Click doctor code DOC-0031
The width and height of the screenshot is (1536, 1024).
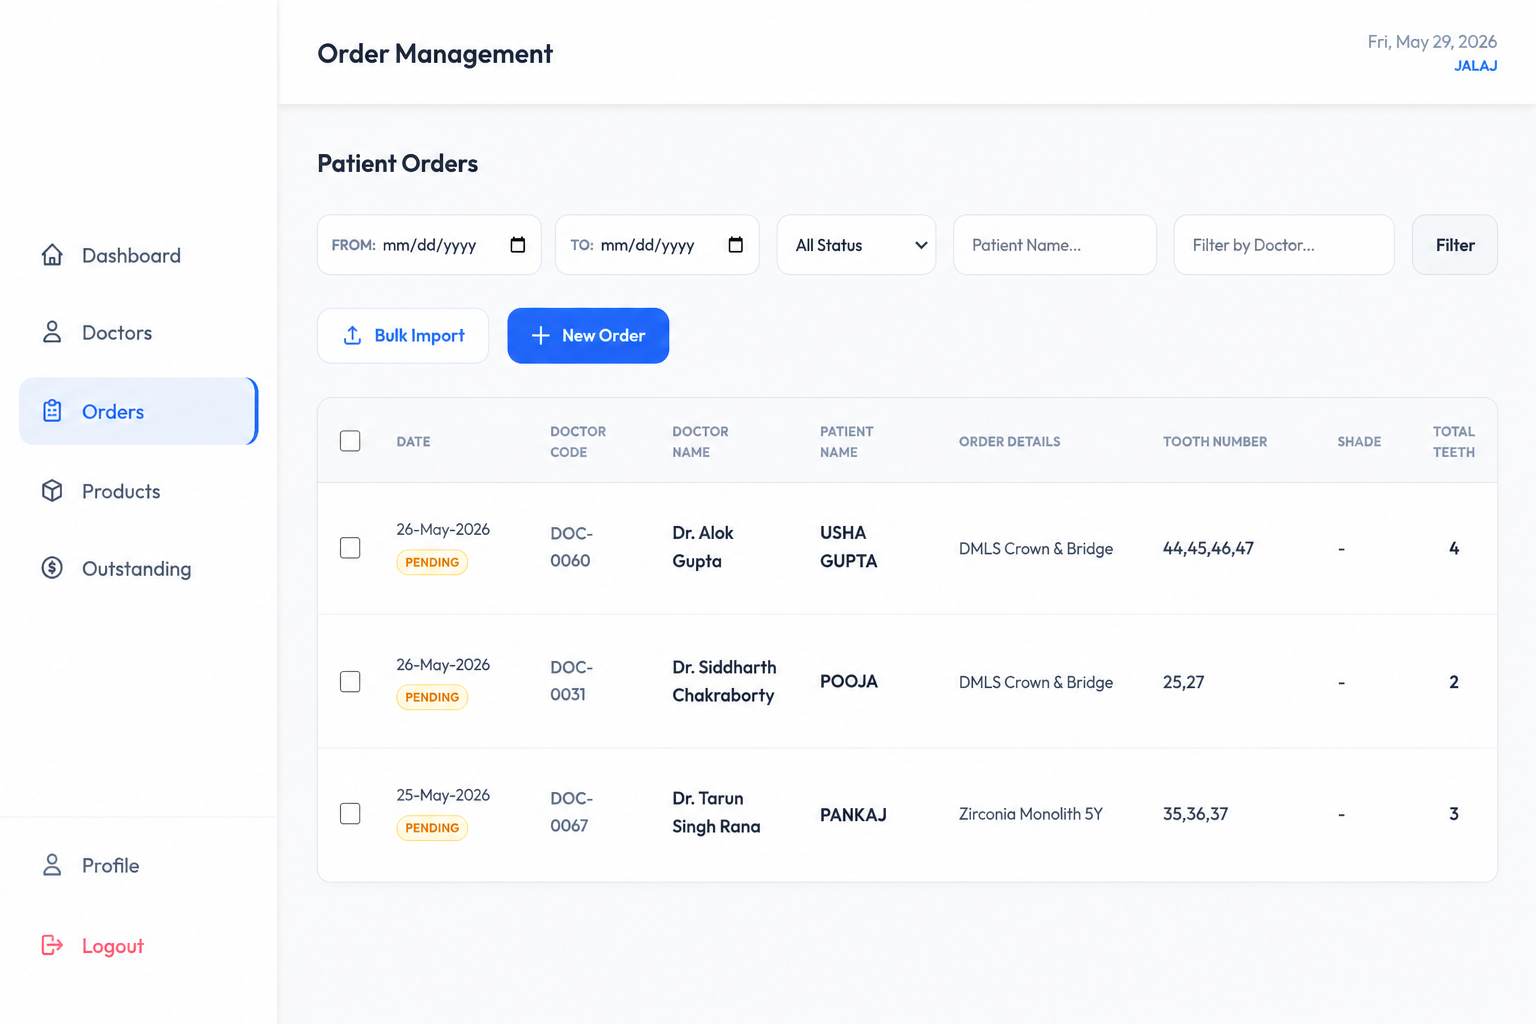click(571, 681)
